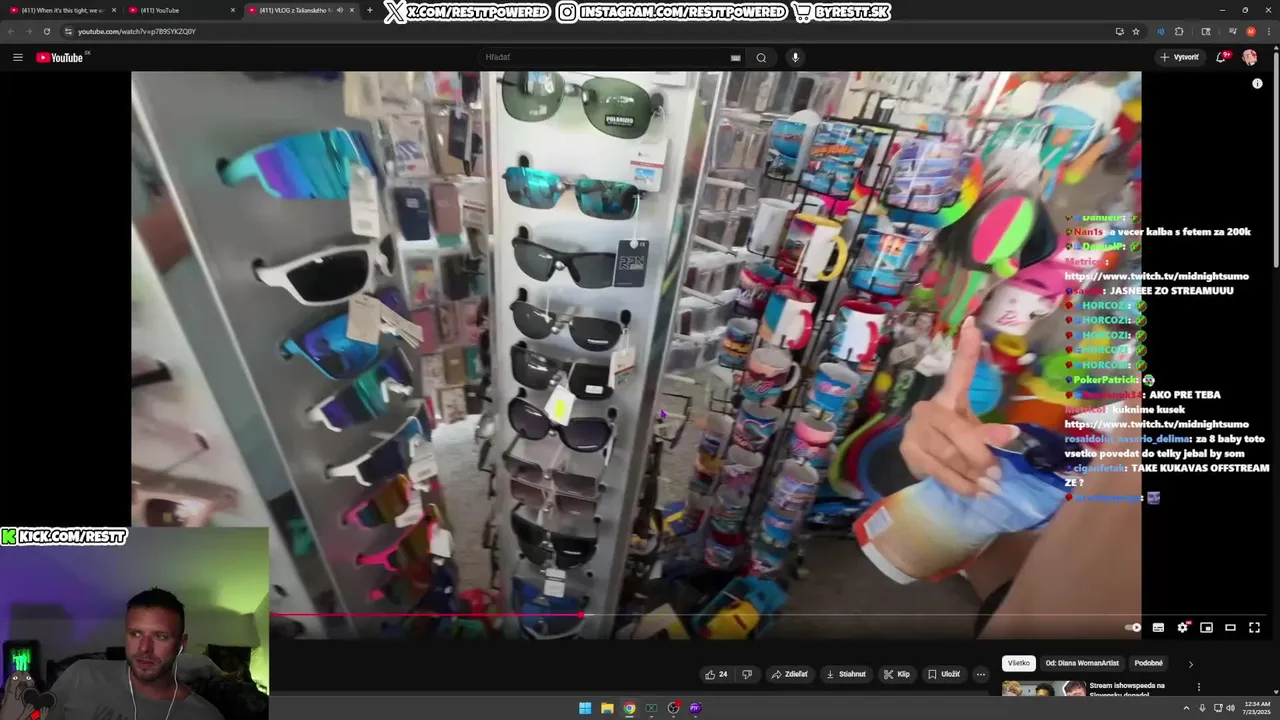Go forward in the browser
The image size is (1280, 720).
click(28, 31)
